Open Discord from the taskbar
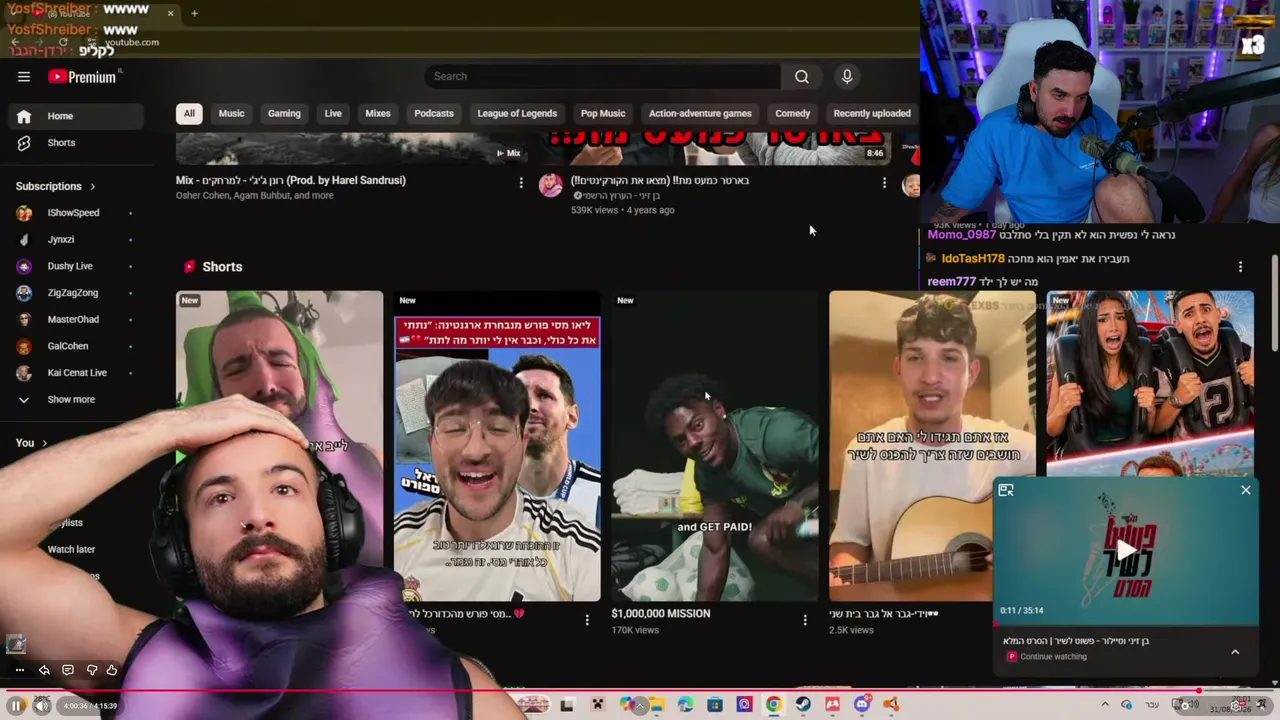Image resolution: width=1280 pixels, height=720 pixels. pos(862,705)
